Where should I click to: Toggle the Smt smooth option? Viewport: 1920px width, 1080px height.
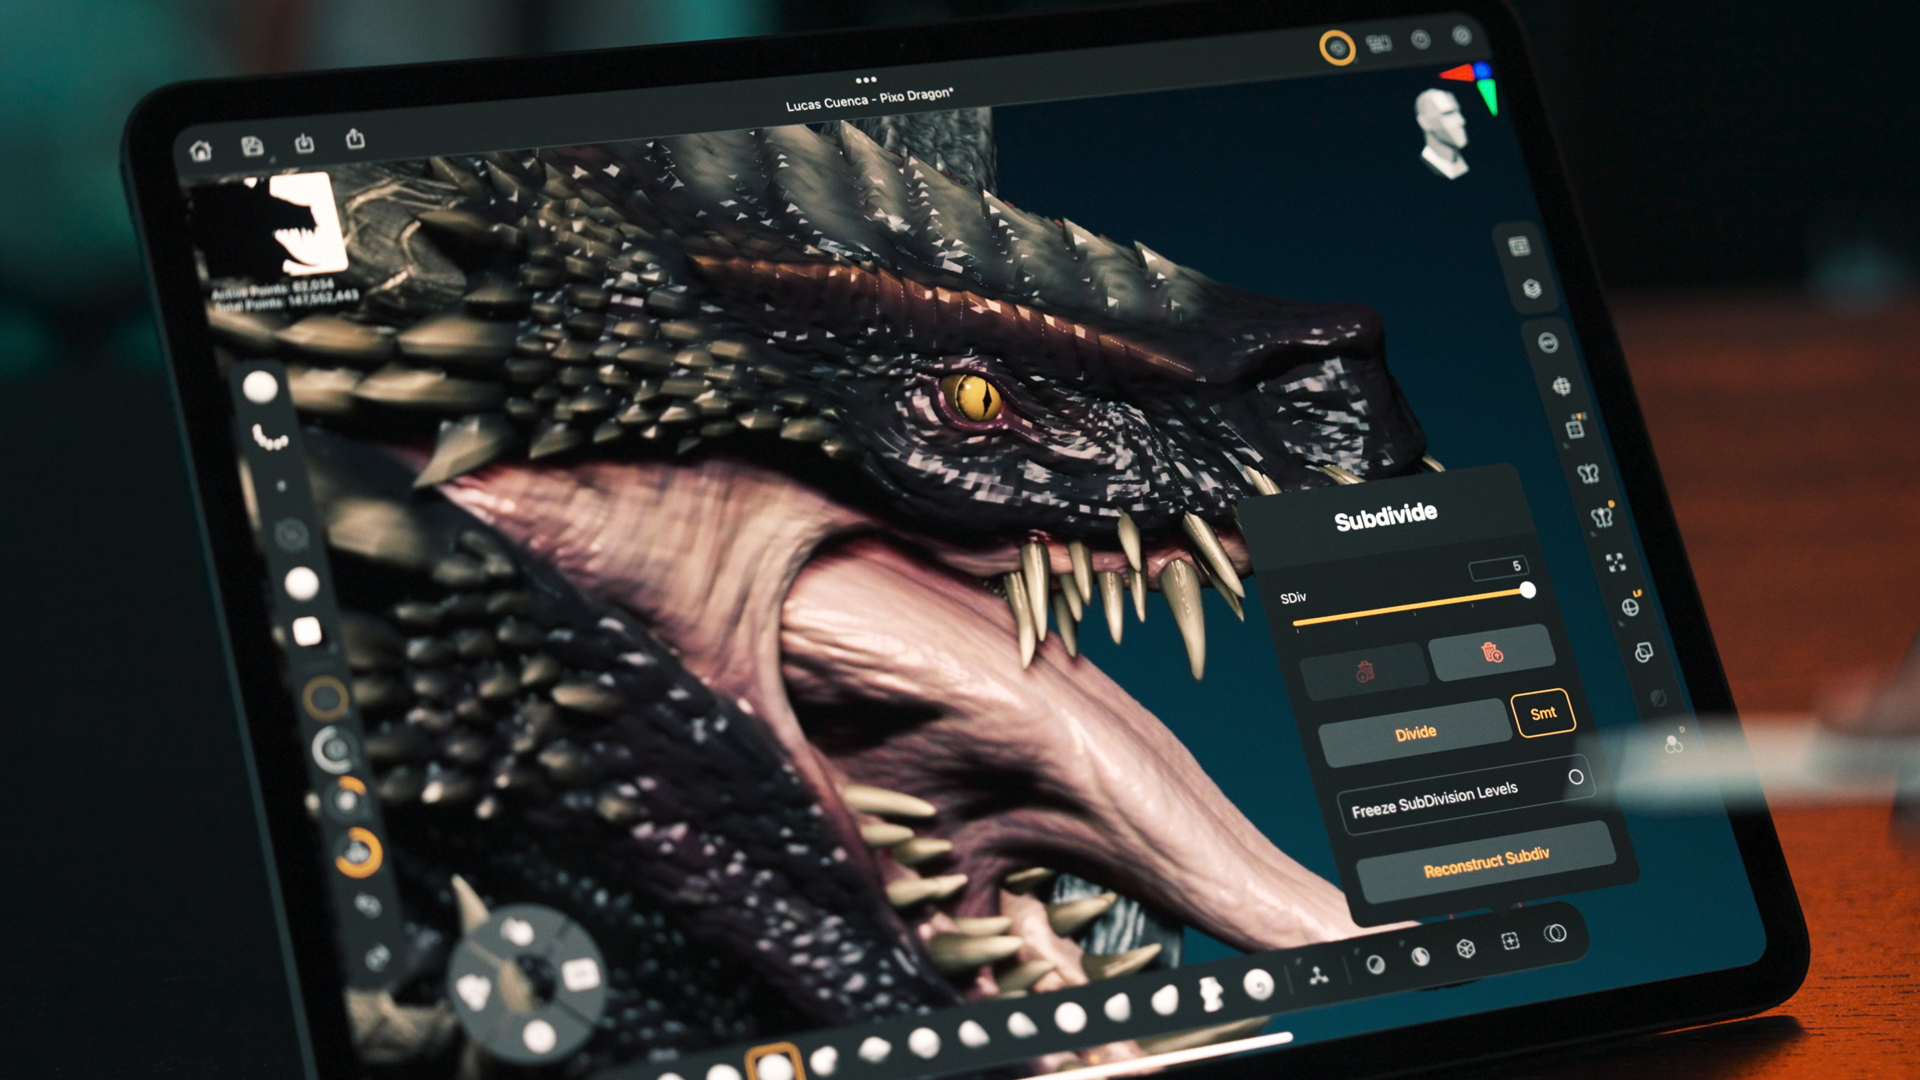pyautogui.click(x=1543, y=713)
